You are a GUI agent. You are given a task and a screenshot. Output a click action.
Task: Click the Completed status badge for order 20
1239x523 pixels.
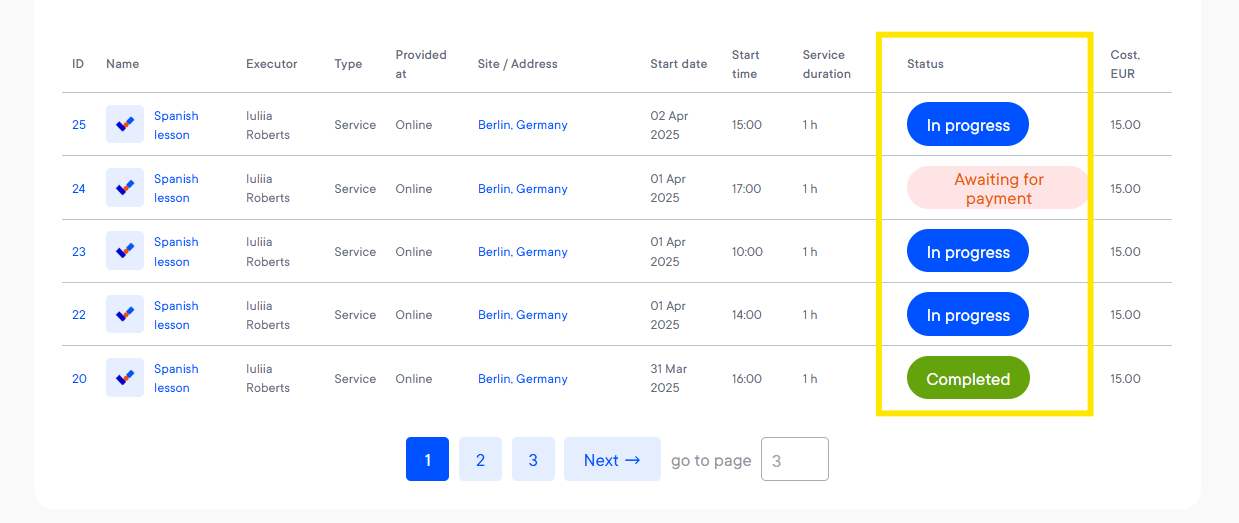[968, 379]
